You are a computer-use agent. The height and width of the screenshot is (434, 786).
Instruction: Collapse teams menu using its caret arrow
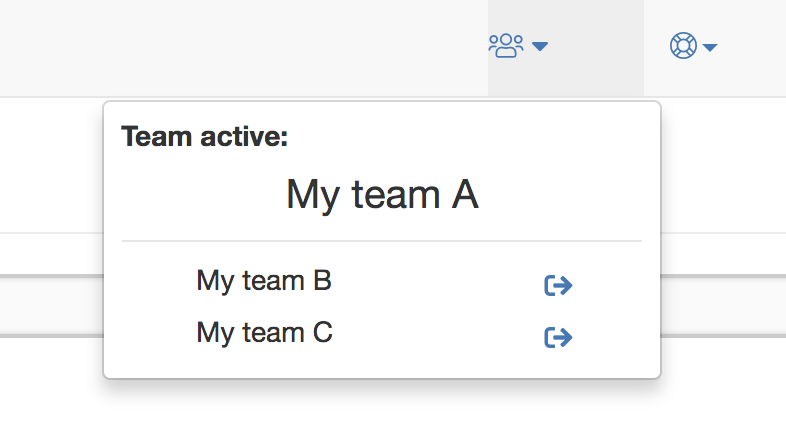[x=540, y=47]
